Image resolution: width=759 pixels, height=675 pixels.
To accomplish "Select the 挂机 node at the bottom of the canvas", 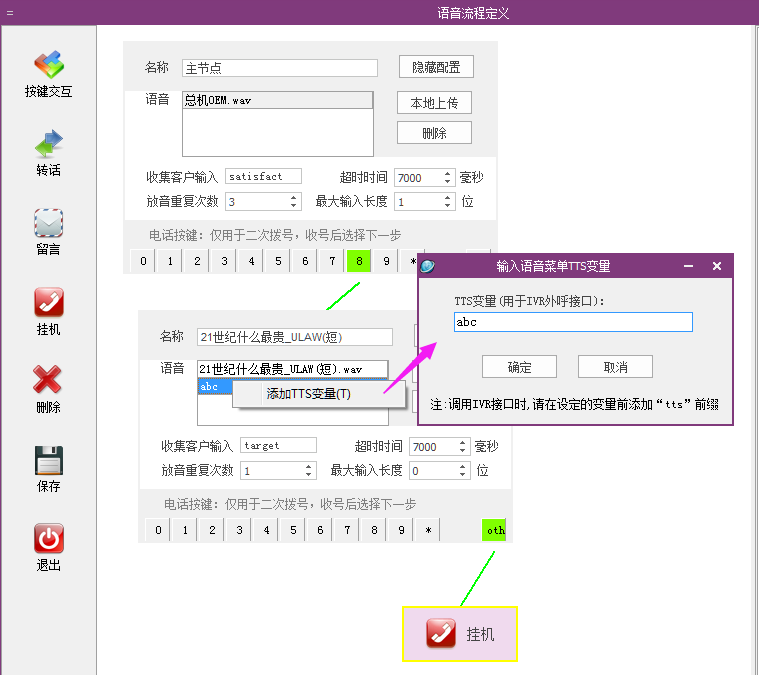I will click(x=460, y=634).
